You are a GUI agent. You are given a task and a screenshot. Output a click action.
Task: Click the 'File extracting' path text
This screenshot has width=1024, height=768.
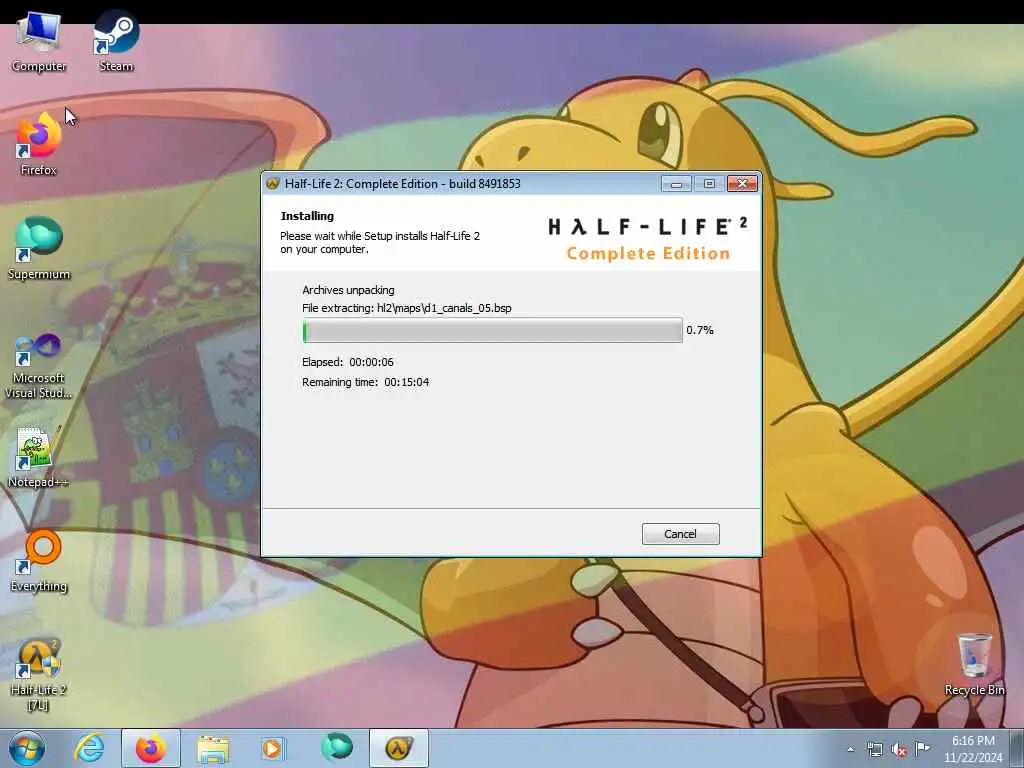(x=407, y=308)
